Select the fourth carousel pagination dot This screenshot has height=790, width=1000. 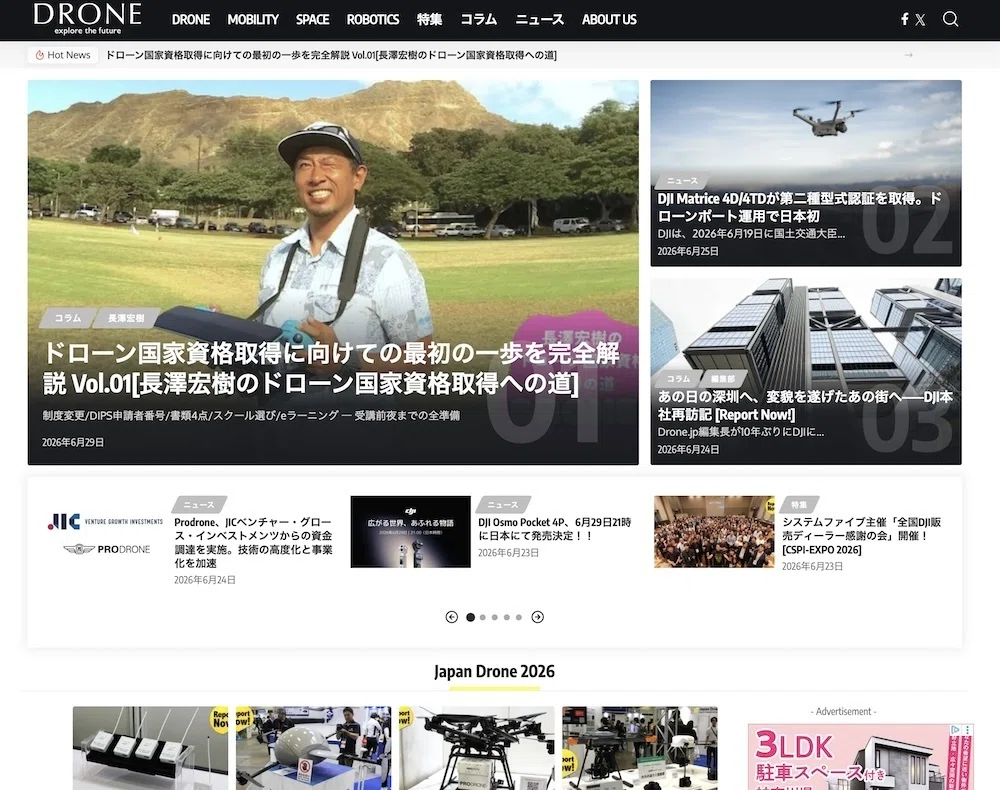507,617
